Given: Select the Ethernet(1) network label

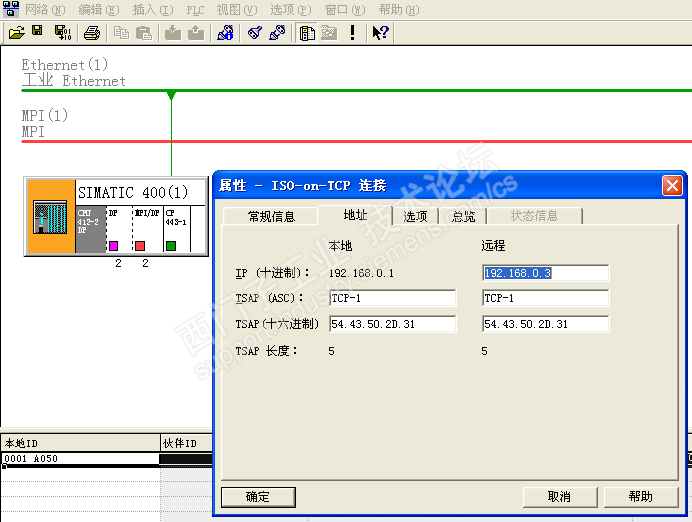Looking at the screenshot, I should [x=65, y=64].
